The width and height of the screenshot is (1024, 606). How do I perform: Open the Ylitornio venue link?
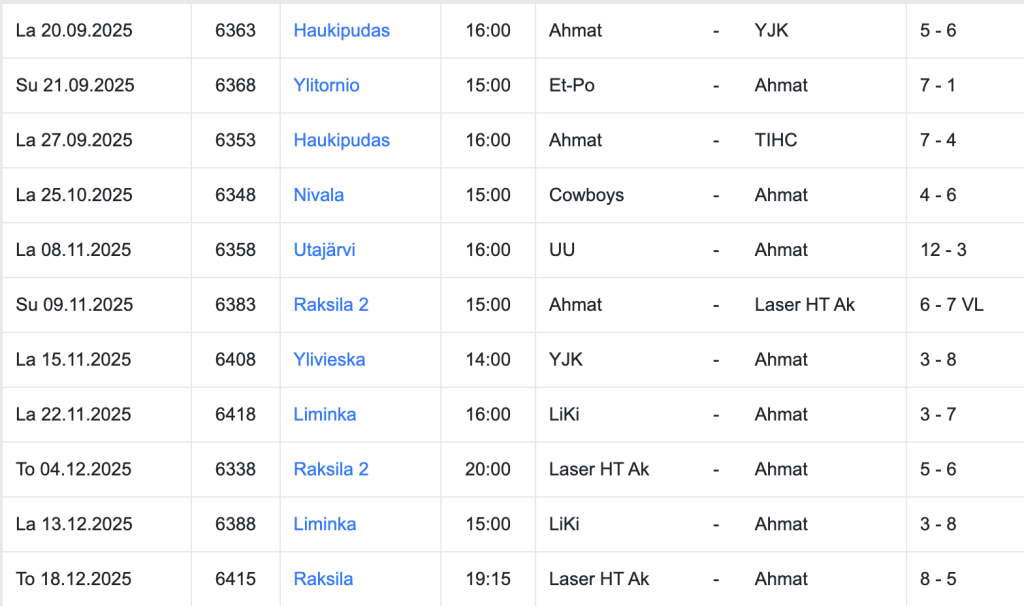326,86
